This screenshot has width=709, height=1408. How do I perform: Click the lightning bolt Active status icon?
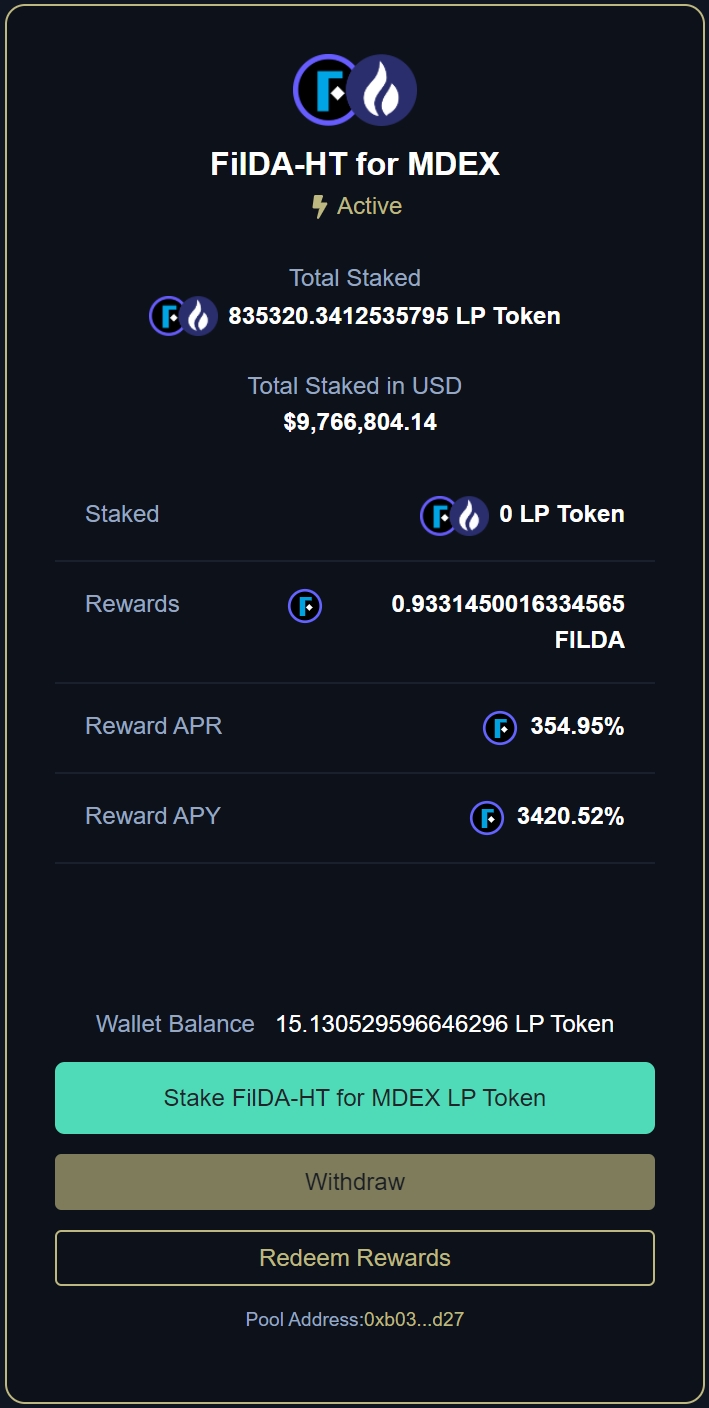(319, 207)
